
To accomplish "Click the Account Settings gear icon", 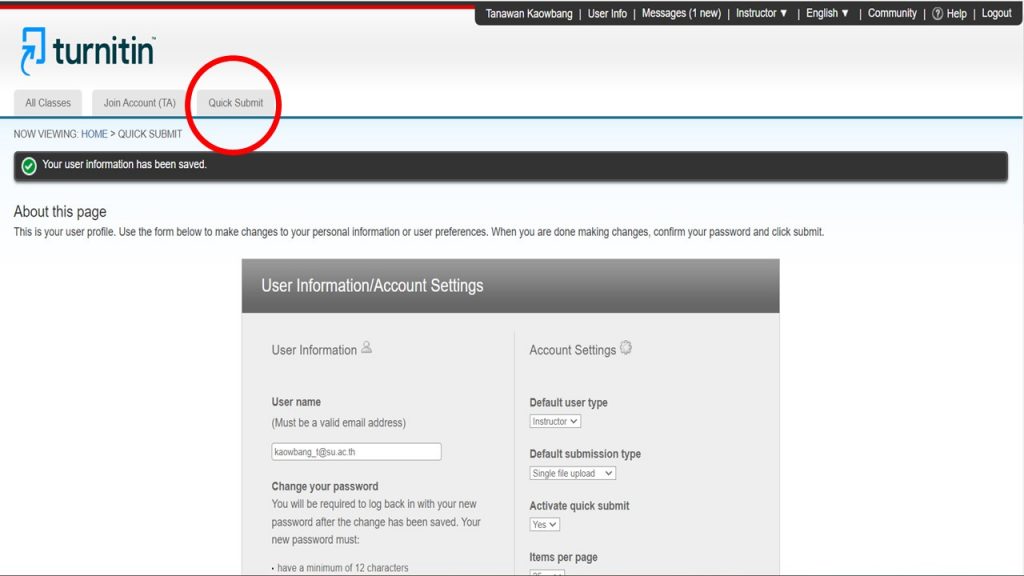I will [626, 347].
